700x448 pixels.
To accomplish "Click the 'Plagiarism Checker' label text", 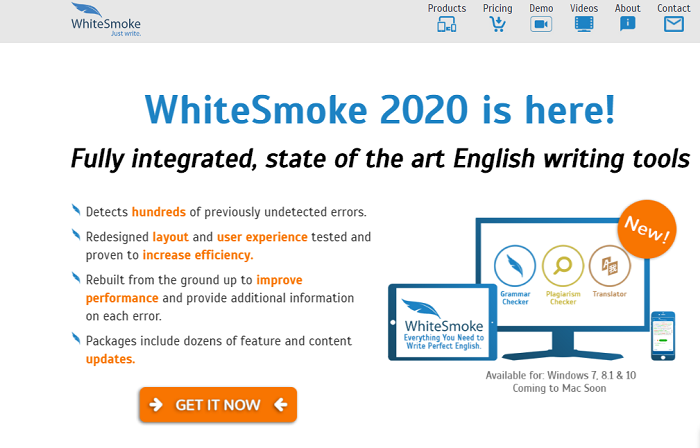I will (x=563, y=298).
